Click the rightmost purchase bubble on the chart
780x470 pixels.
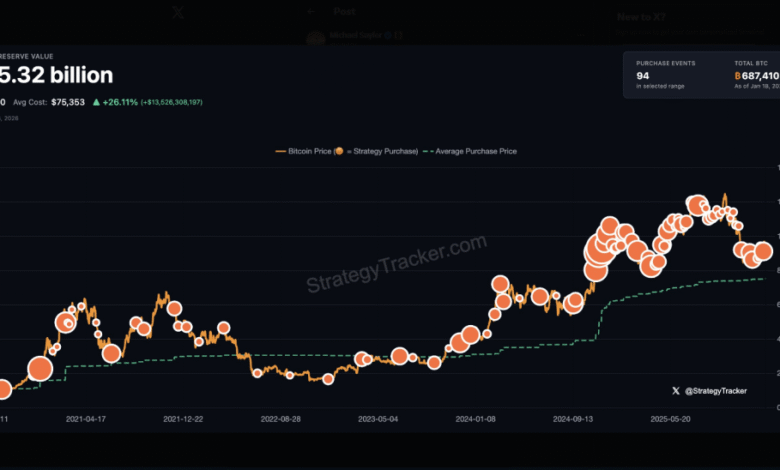(763, 251)
